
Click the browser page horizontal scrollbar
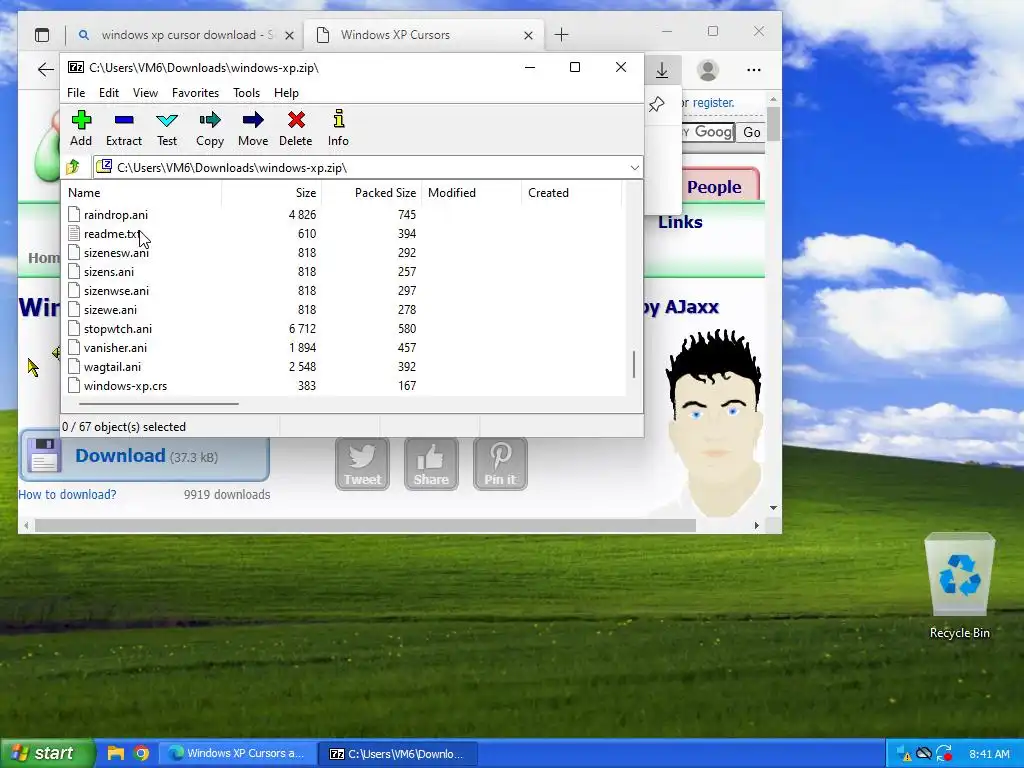point(366,525)
